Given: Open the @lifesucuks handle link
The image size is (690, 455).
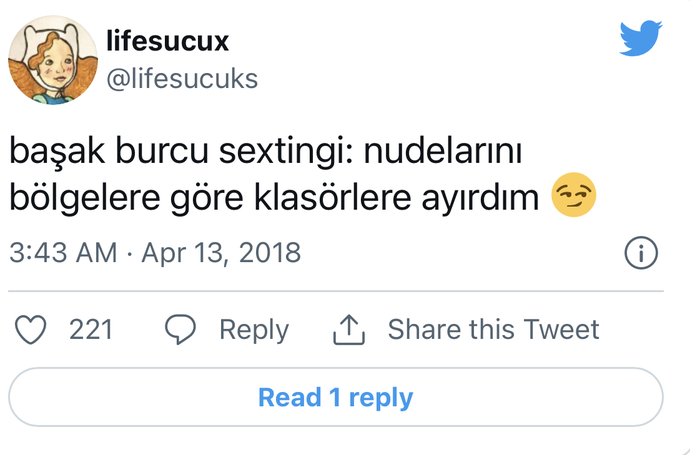Looking at the screenshot, I should click(181, 78).
